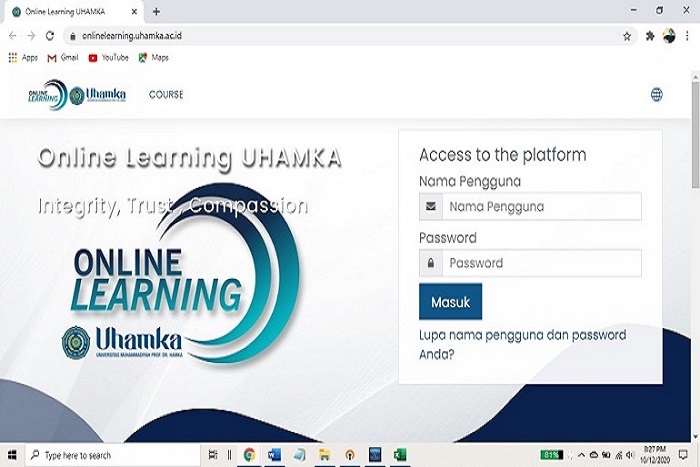Click the page vertical scrollbar thumb
Screen dimensions: 700x467
[695, 135]
